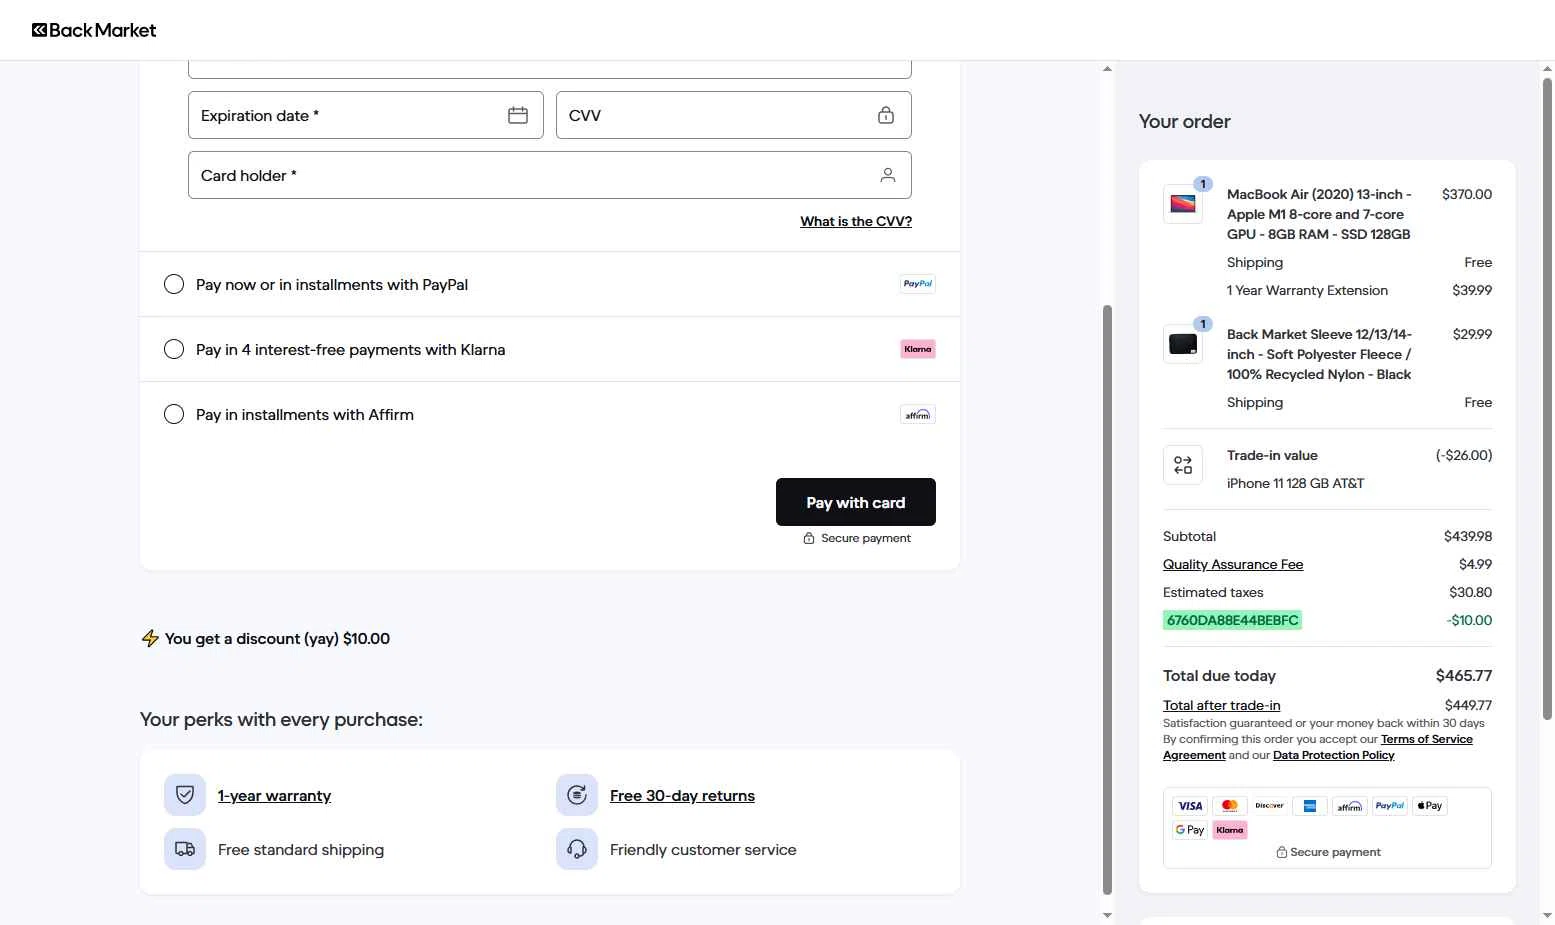Screen dimensions: 1555x925
Task: Click the Klarna logo badge
Action: tap(918, 349)
